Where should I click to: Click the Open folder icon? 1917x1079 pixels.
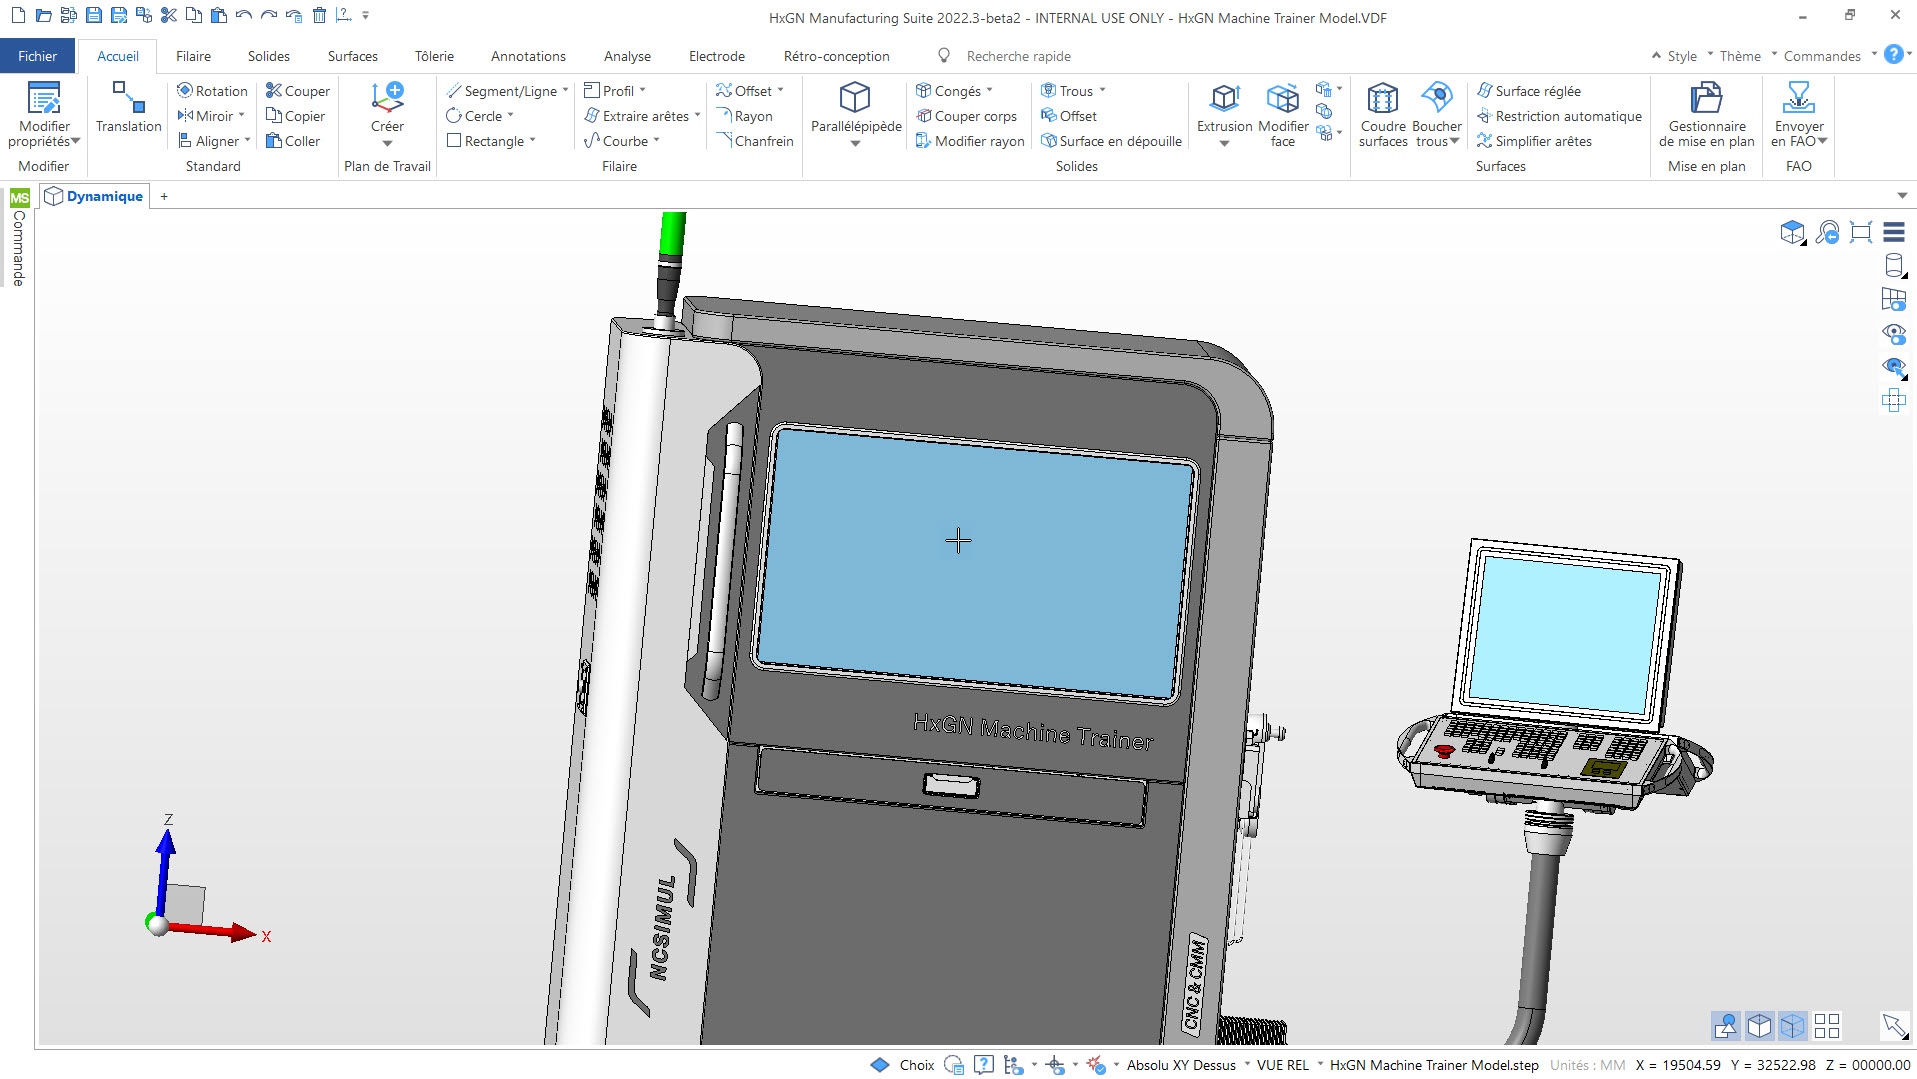[x=43, y=15]
